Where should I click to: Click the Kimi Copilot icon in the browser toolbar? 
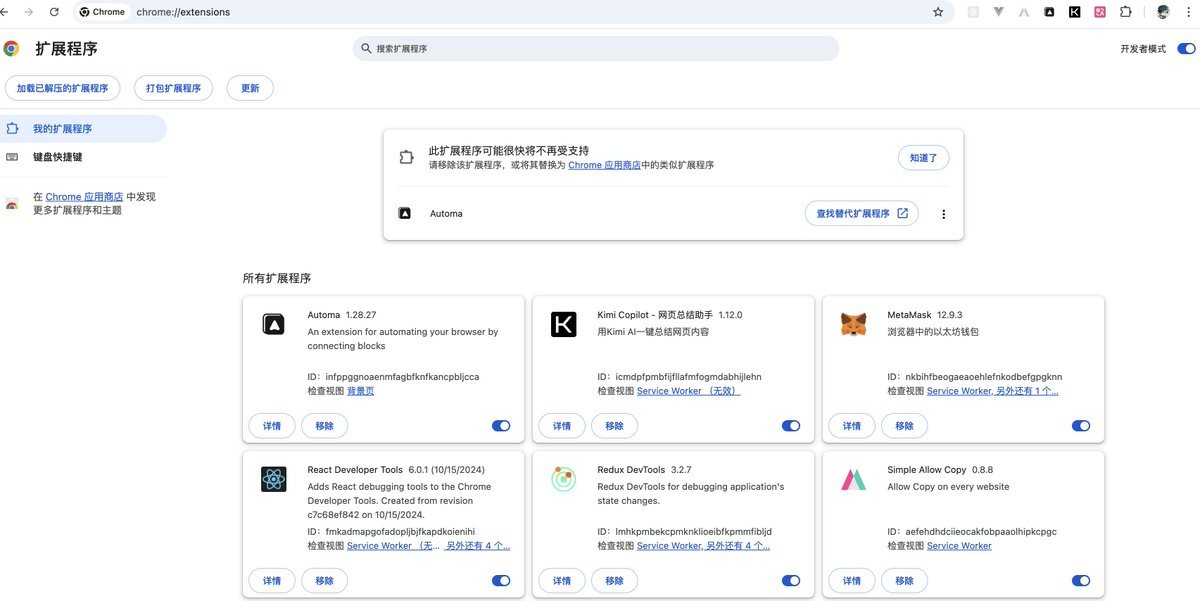point(1074,12)
